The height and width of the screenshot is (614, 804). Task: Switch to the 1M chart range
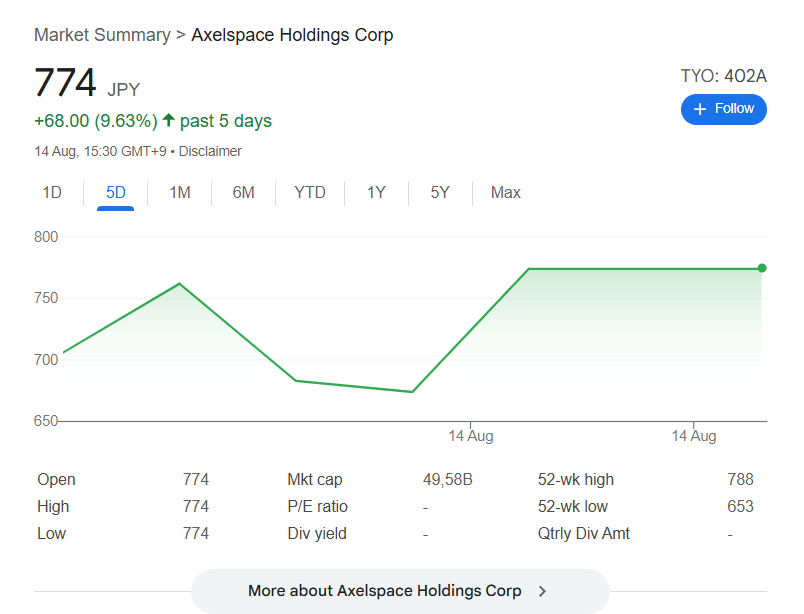coord(179,192)
